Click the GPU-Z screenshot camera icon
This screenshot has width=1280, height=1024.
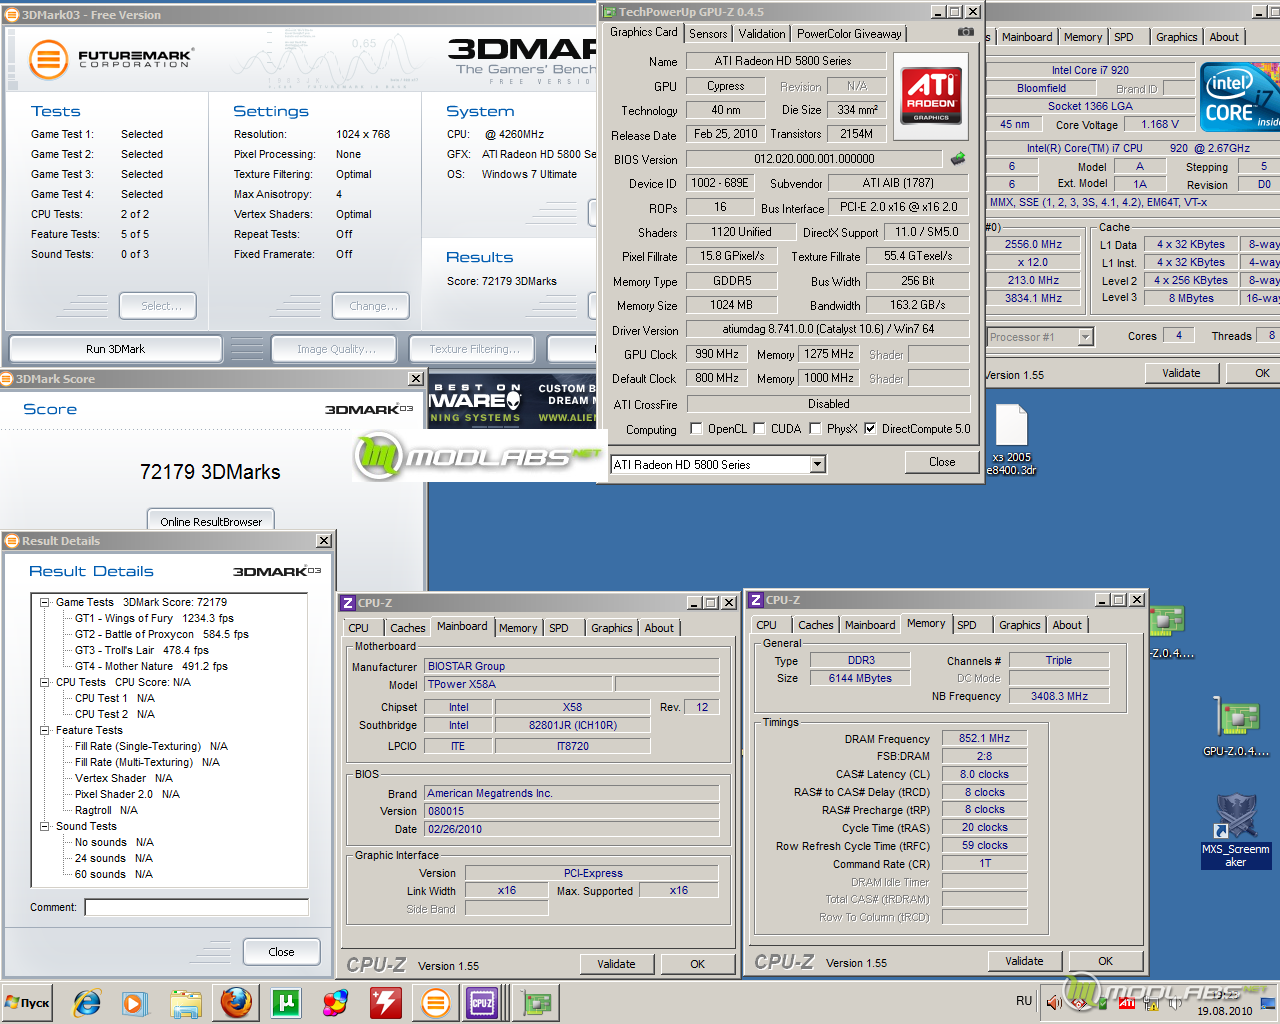[965, 32]
